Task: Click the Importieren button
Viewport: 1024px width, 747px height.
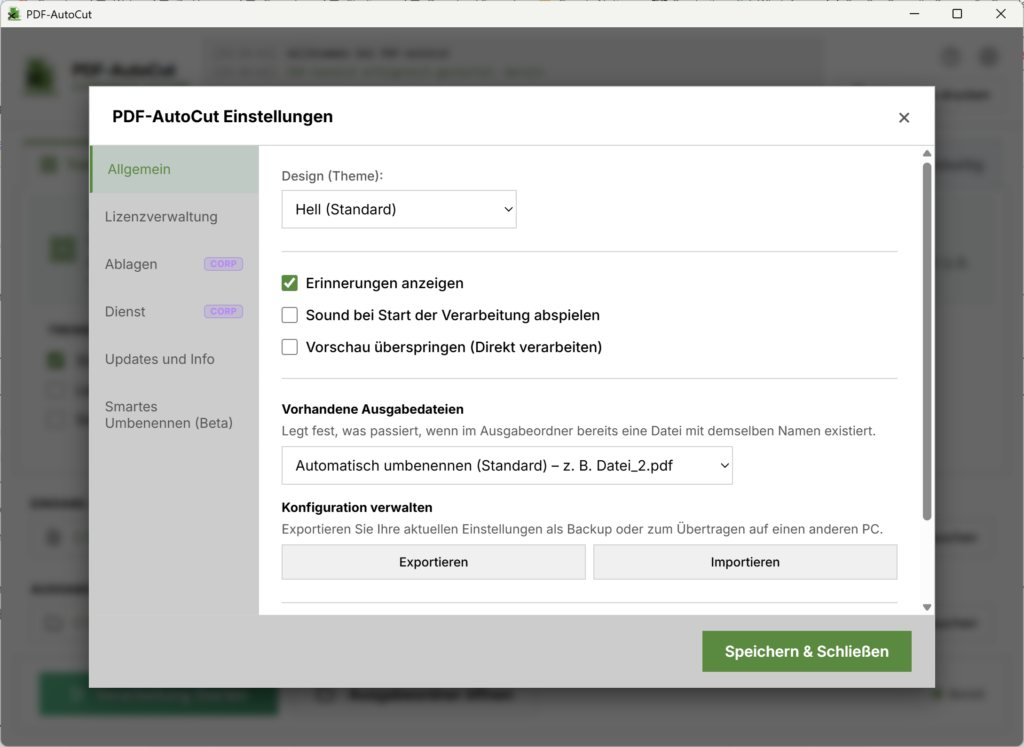Action: tap(745, 562)
